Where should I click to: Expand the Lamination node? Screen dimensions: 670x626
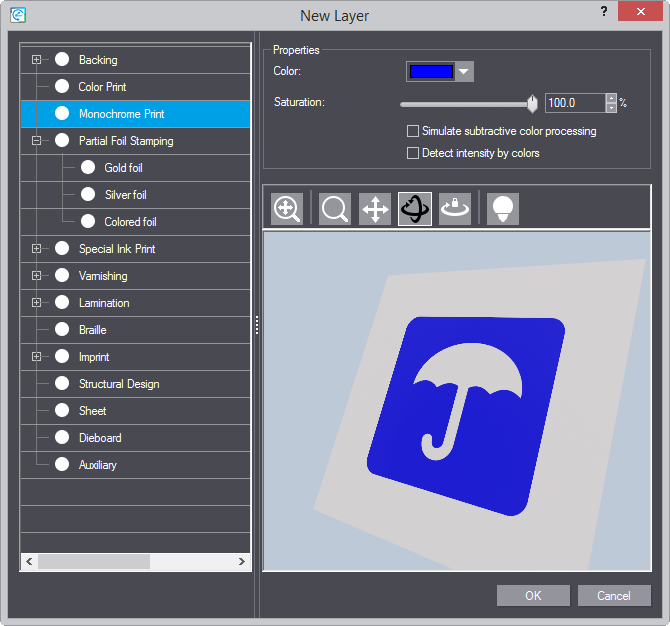pyautogui.click(x=37, y=303)
